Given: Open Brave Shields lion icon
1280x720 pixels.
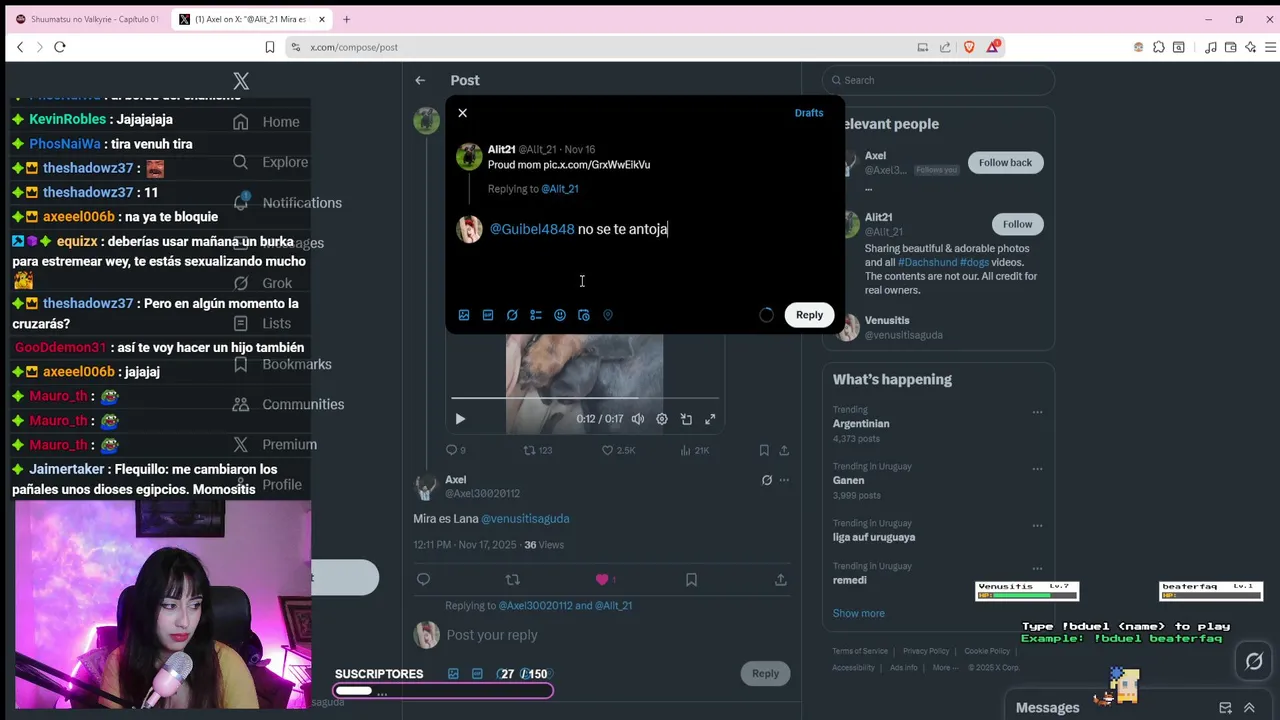Looking at the screenshot, I should [x=969, y=47].
